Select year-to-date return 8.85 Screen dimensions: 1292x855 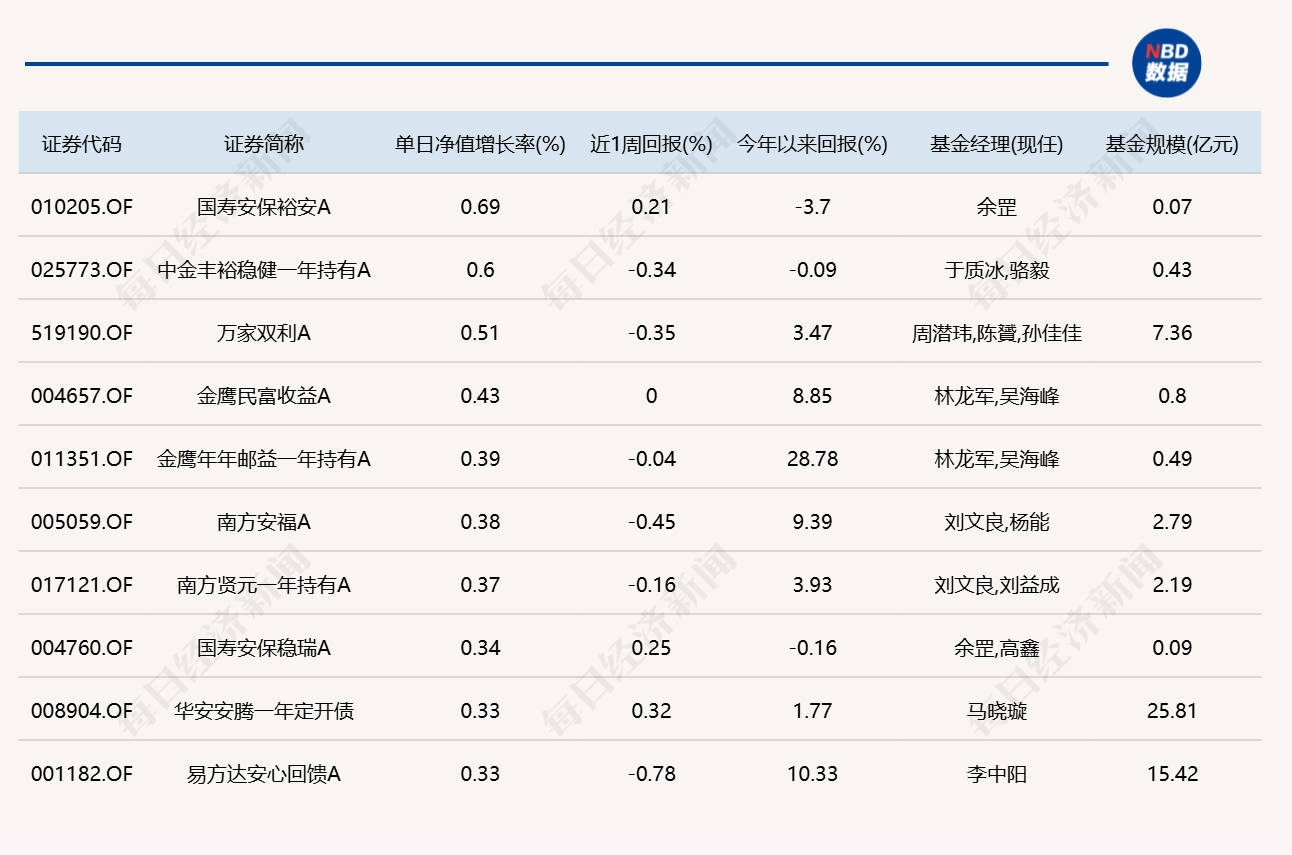click(x=812, y=396)
